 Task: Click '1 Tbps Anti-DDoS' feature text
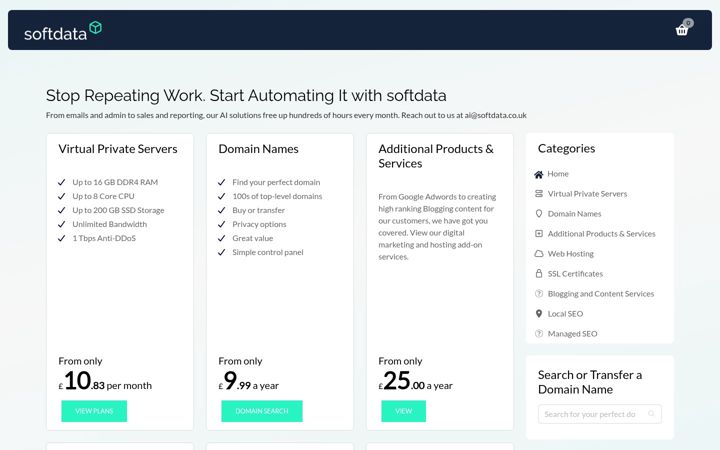point(104,238)
